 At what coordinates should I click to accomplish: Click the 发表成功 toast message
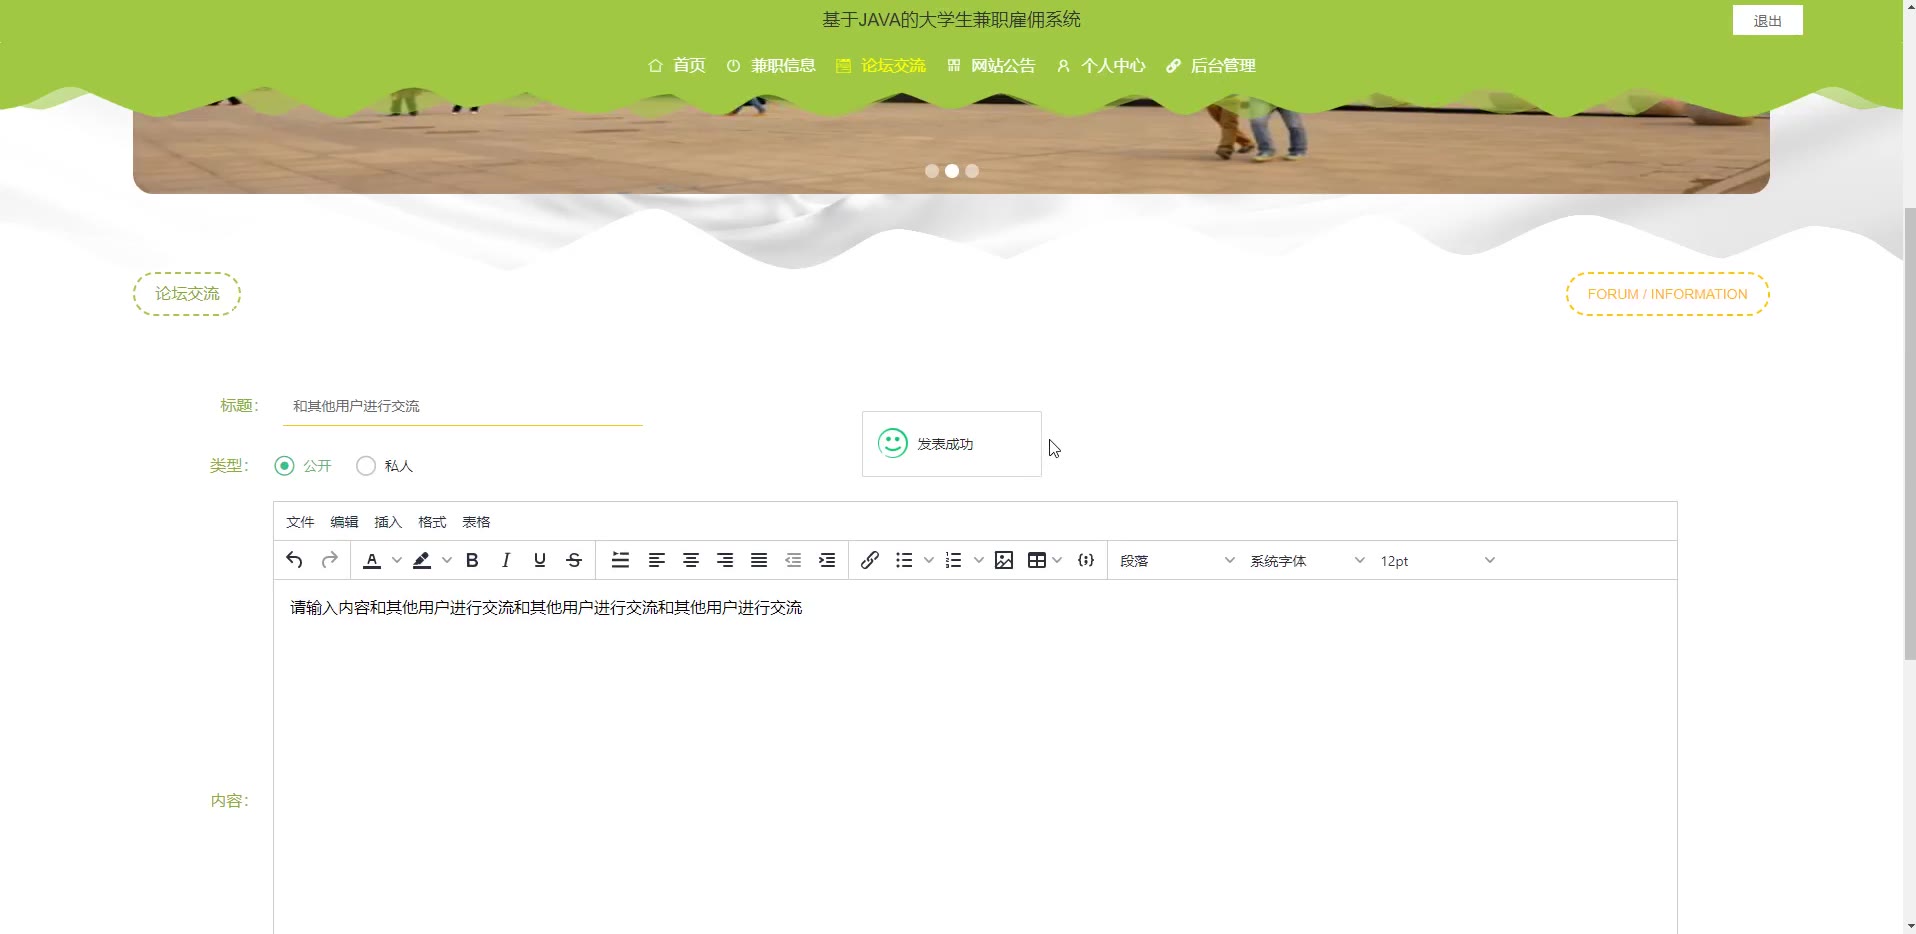(x=952, y=444)
